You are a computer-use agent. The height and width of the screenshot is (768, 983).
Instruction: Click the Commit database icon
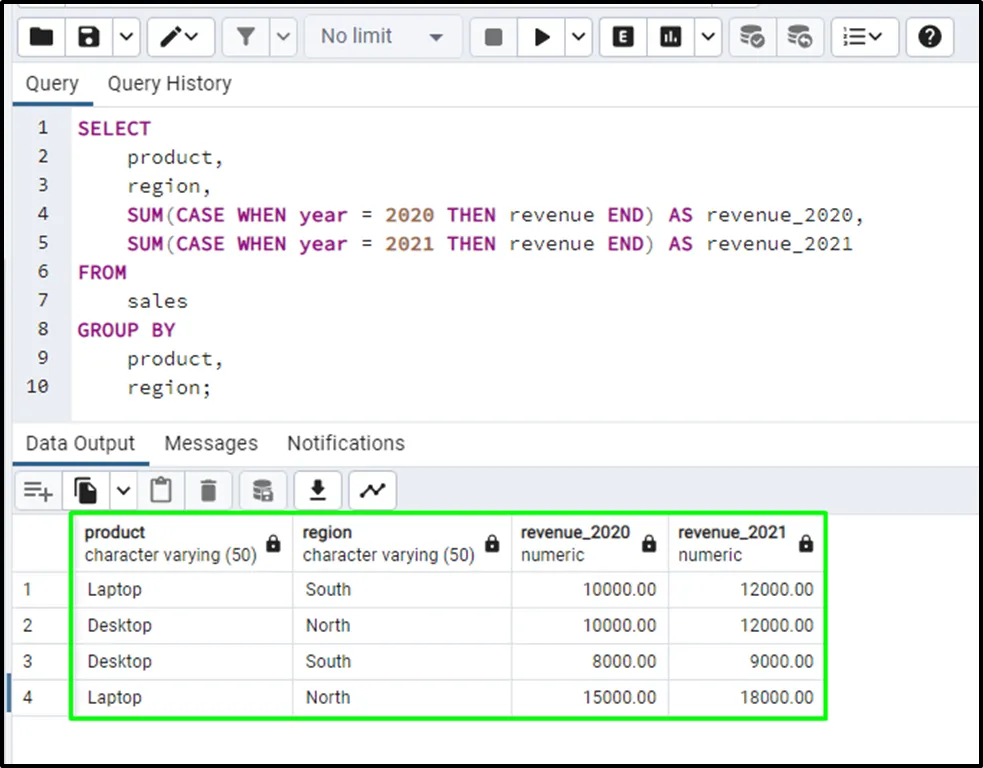tap(752, 37)
